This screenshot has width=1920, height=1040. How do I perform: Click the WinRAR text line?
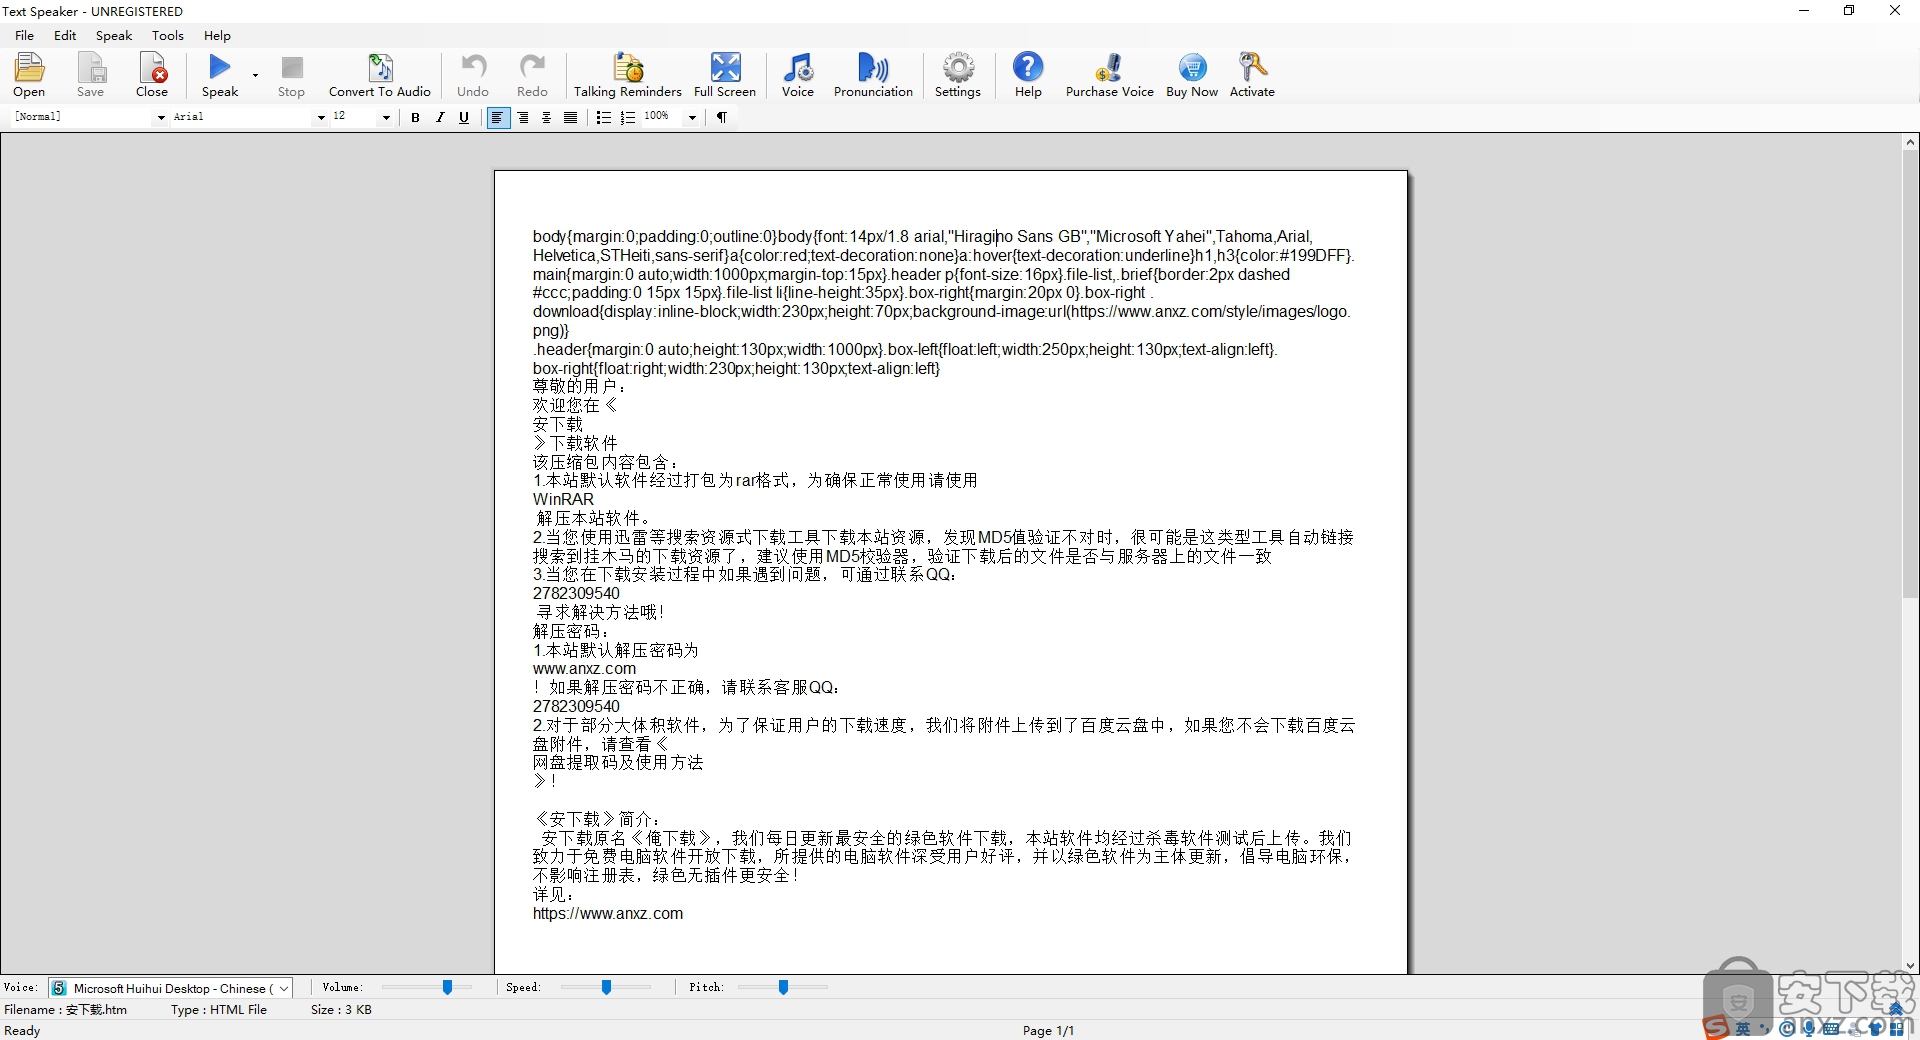point(563,499)
